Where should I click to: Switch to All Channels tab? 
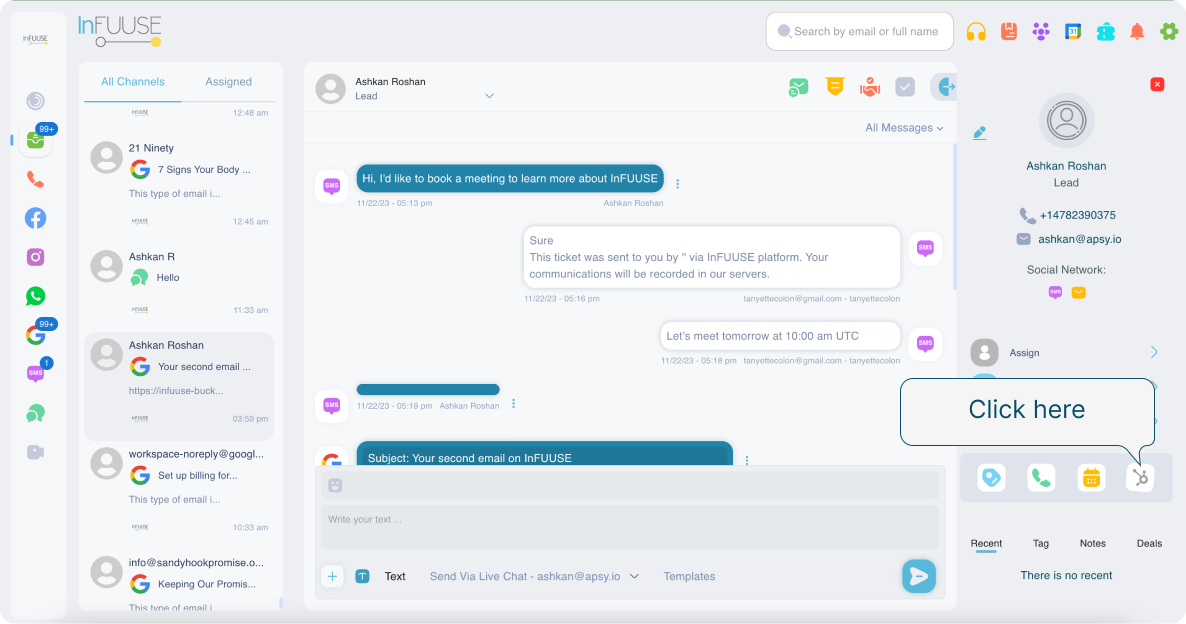132,82
